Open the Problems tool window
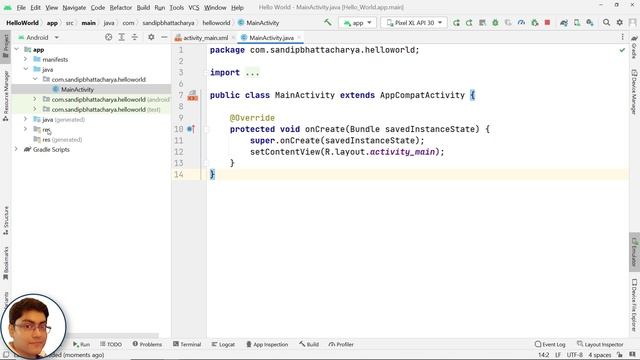640x360 pixels. click(147, 344)
